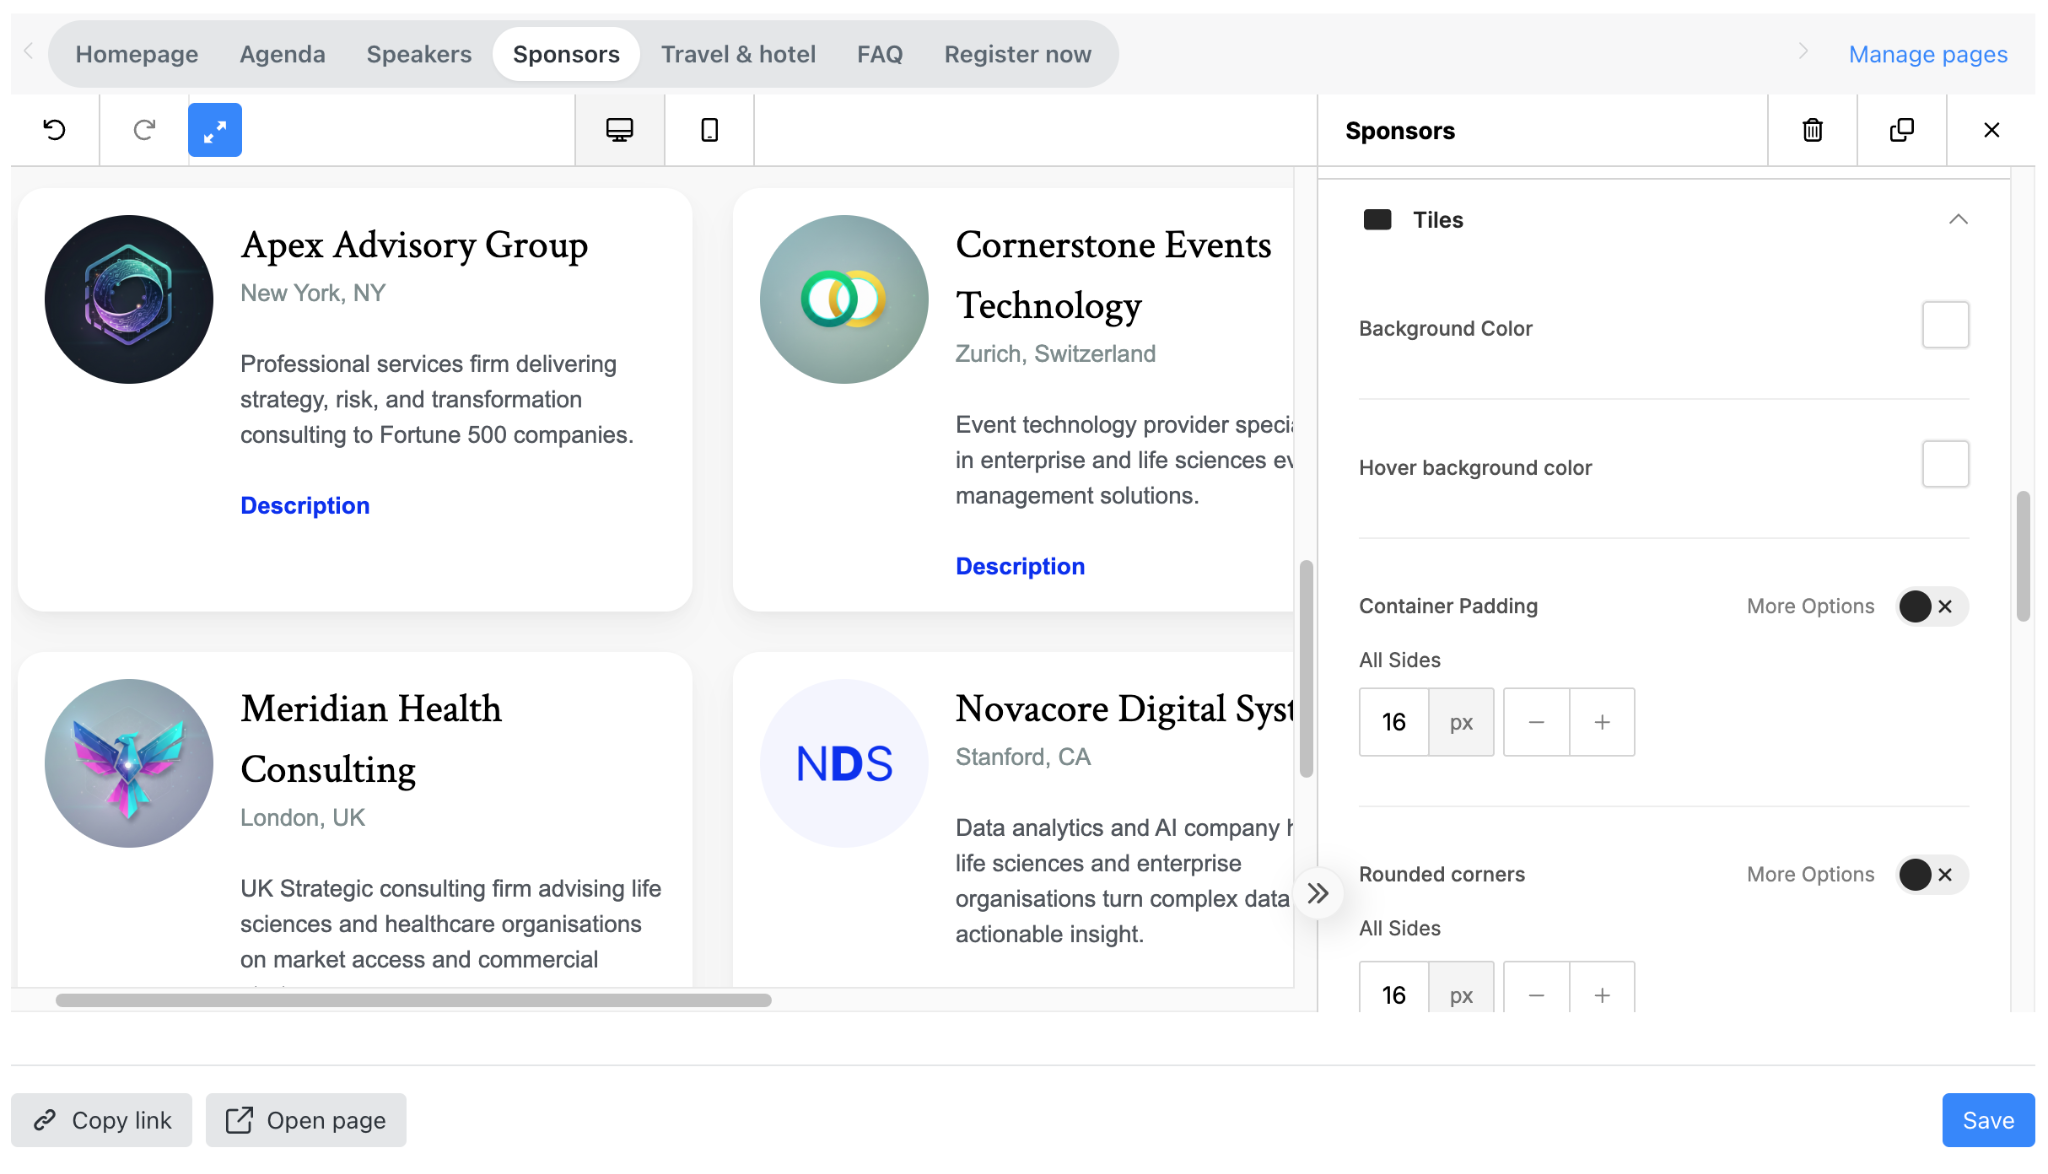The image size is (2048, 1174).
Task: Click the Cornerstone Events Technology logo
Action: pyautogui.click(x=844, y=299)
